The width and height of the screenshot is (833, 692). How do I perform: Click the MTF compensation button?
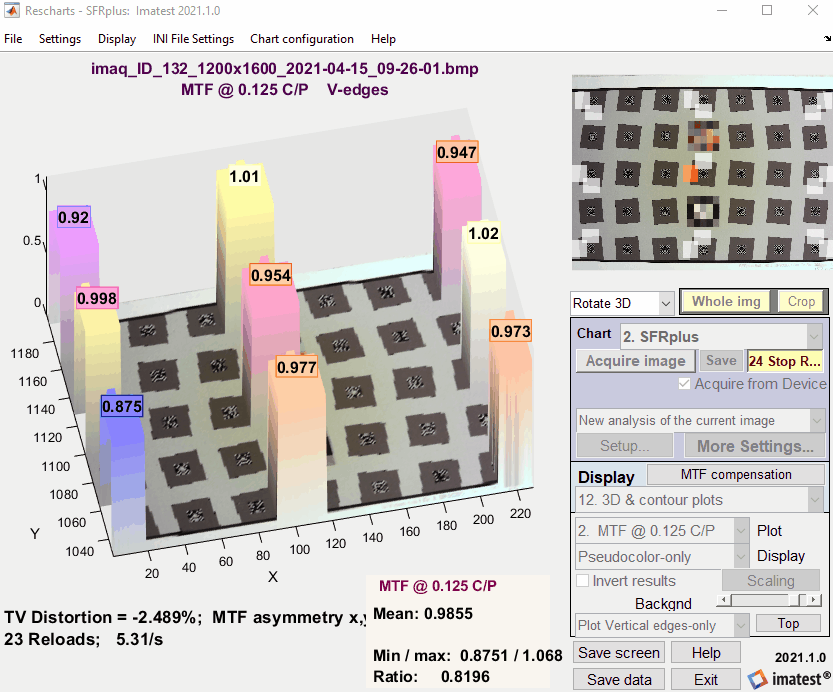coord(736,474)
